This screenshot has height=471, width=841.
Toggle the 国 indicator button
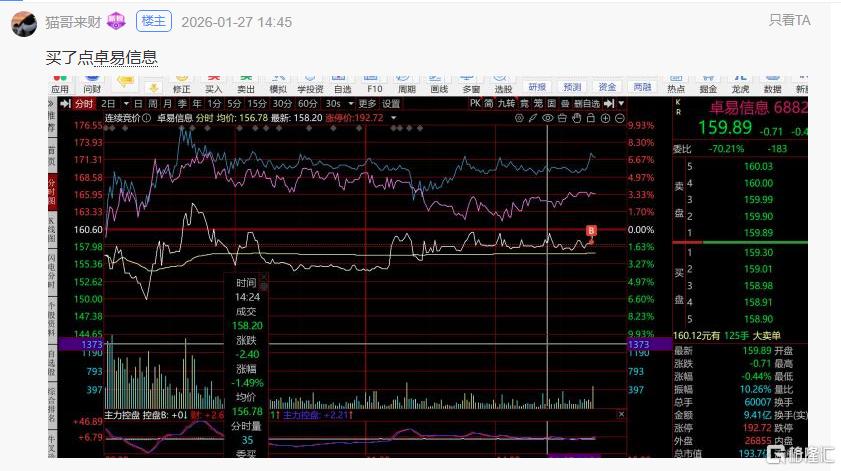tap(551, 103)
